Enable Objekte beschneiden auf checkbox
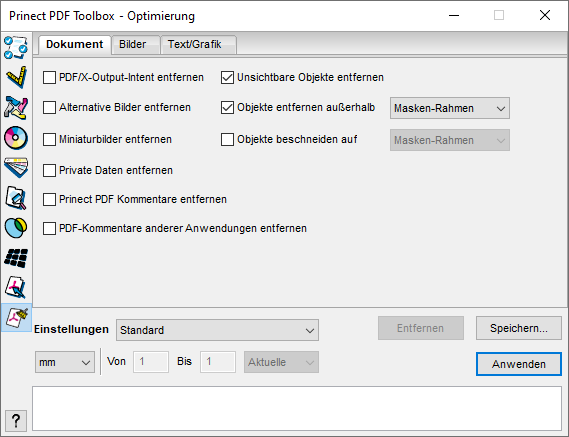The height and width of the screenshot is (437, 569). tap(228, 139)
